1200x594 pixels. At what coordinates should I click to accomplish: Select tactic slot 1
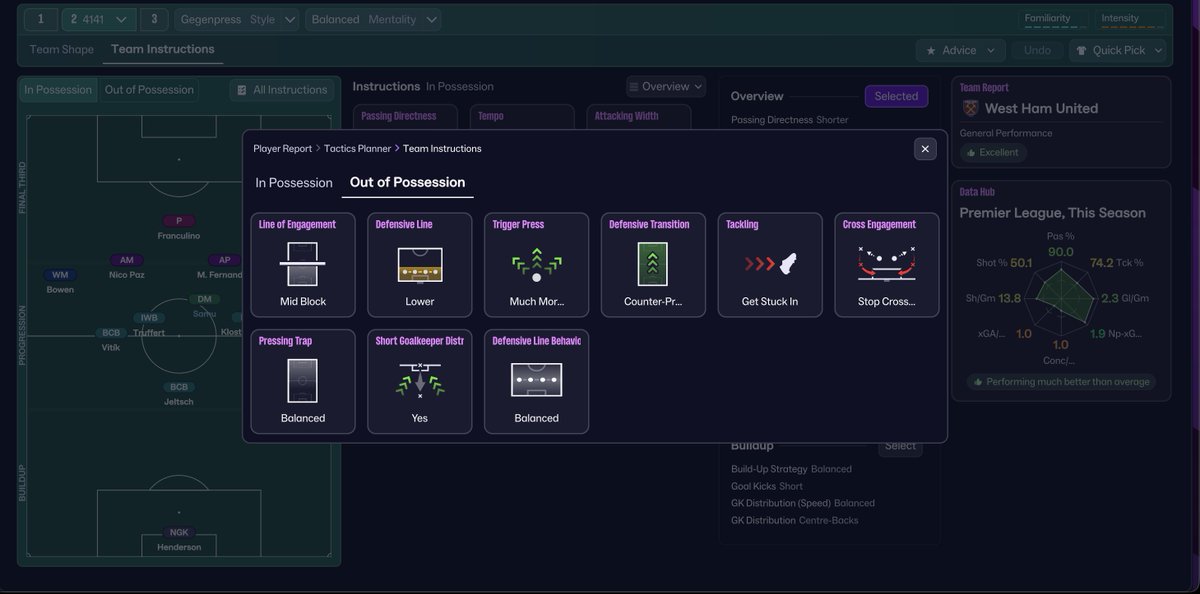pos(41,19)
